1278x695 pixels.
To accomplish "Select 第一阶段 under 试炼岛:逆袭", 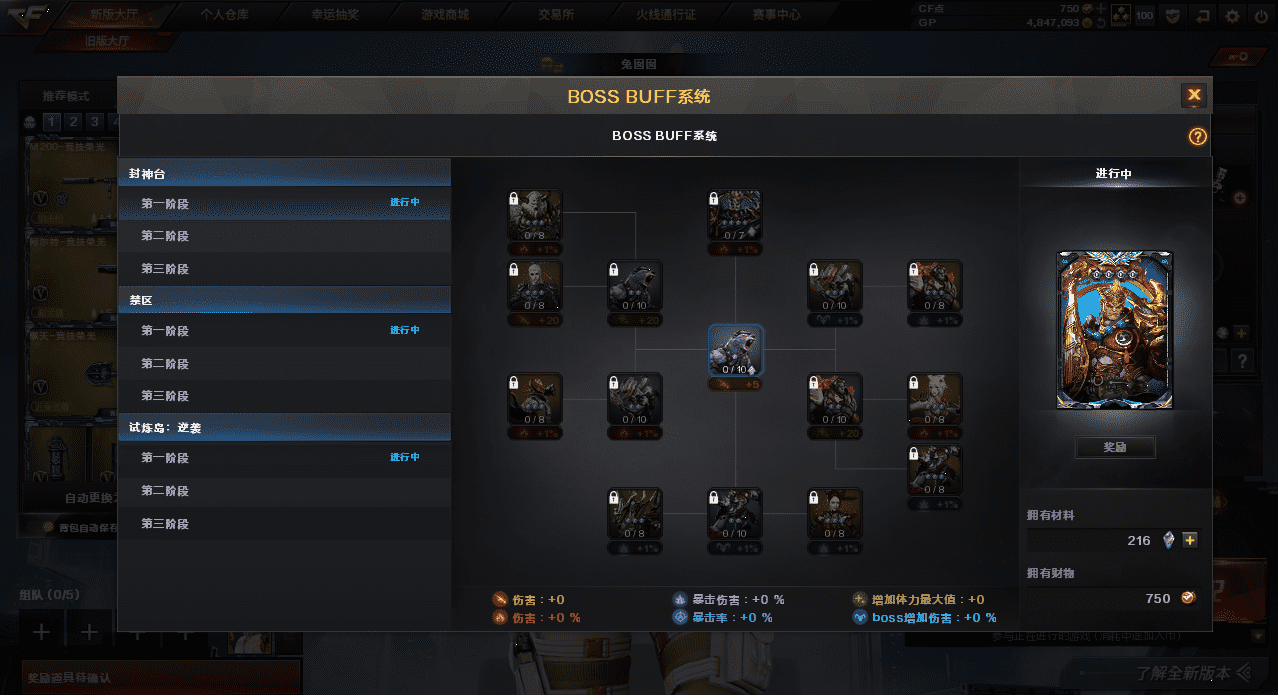I will coord(284,457).
